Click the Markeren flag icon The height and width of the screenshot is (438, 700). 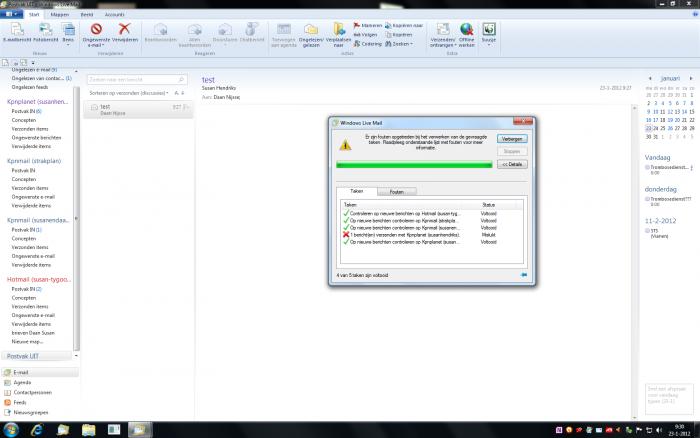click(x=357, y=25)
